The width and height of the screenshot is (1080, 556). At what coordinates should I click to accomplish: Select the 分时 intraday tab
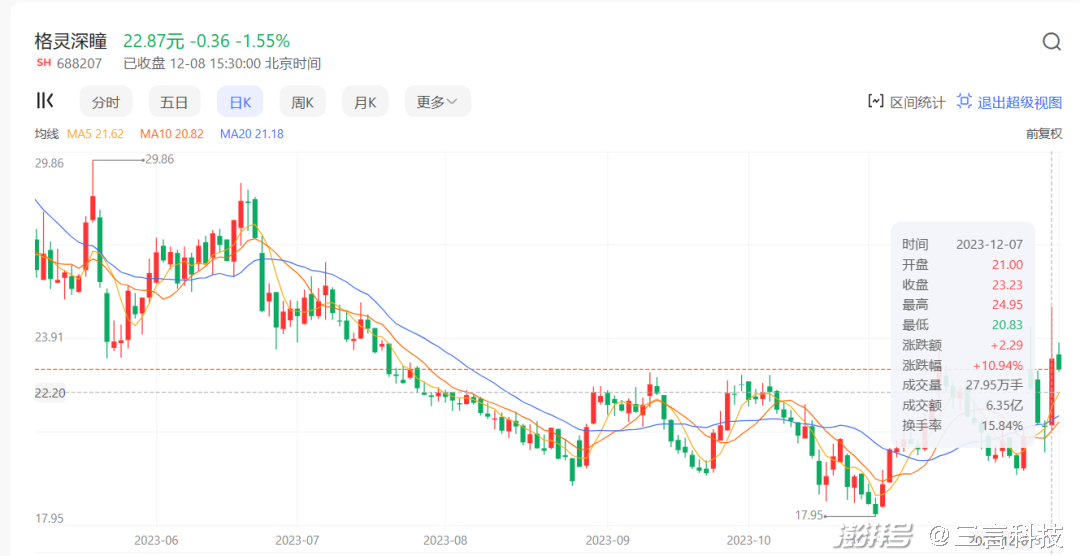(x=105, y=102)
